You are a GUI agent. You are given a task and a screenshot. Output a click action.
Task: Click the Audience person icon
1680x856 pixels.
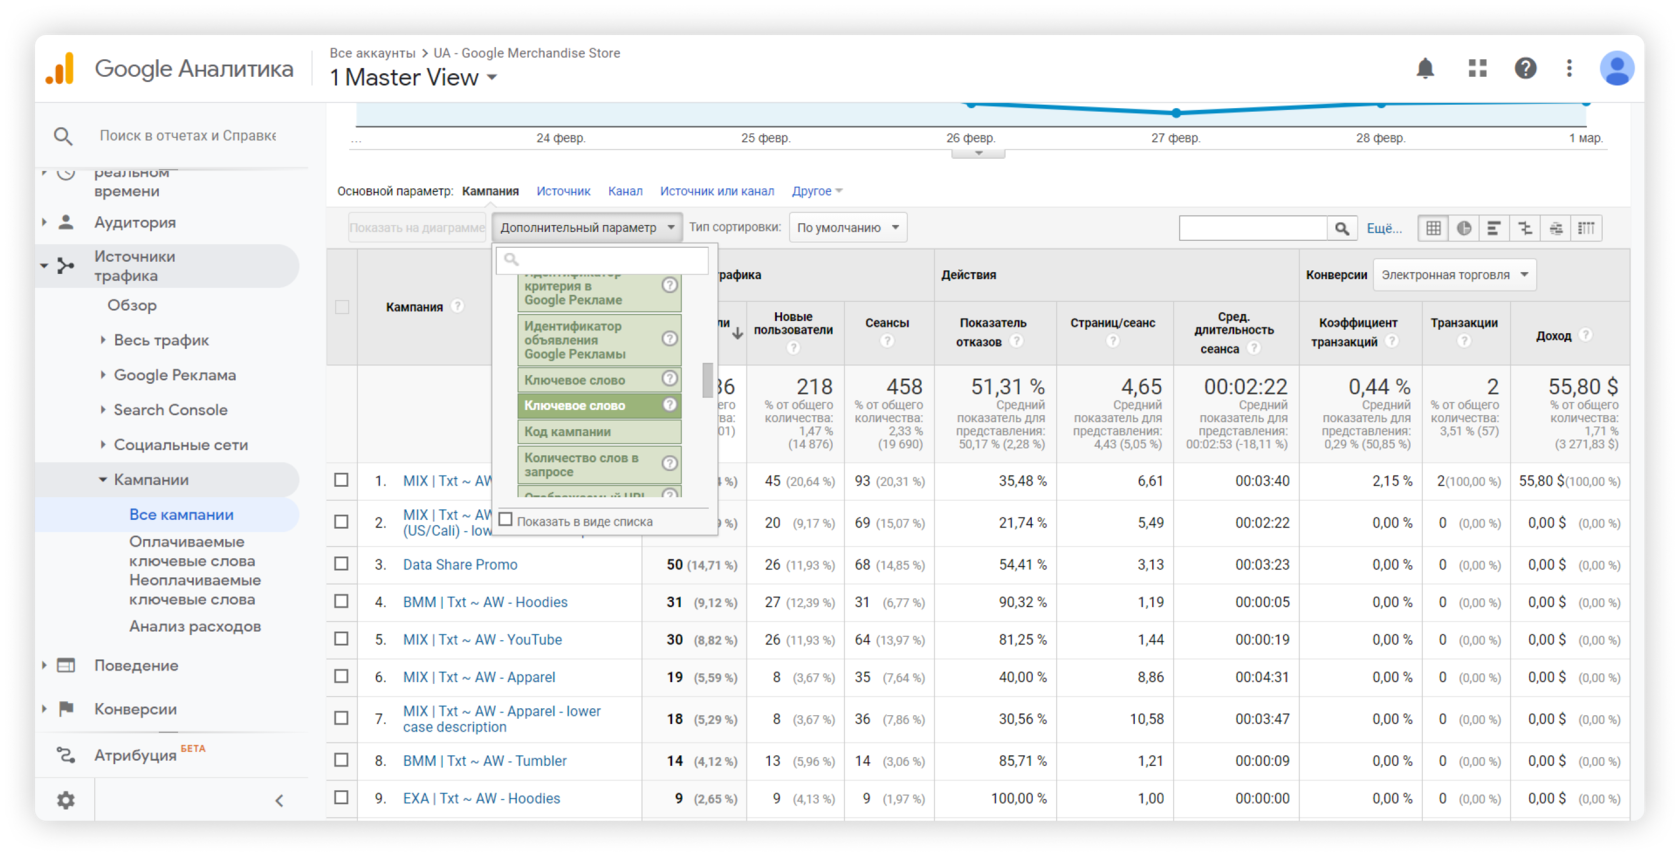[x=66, y=222]
